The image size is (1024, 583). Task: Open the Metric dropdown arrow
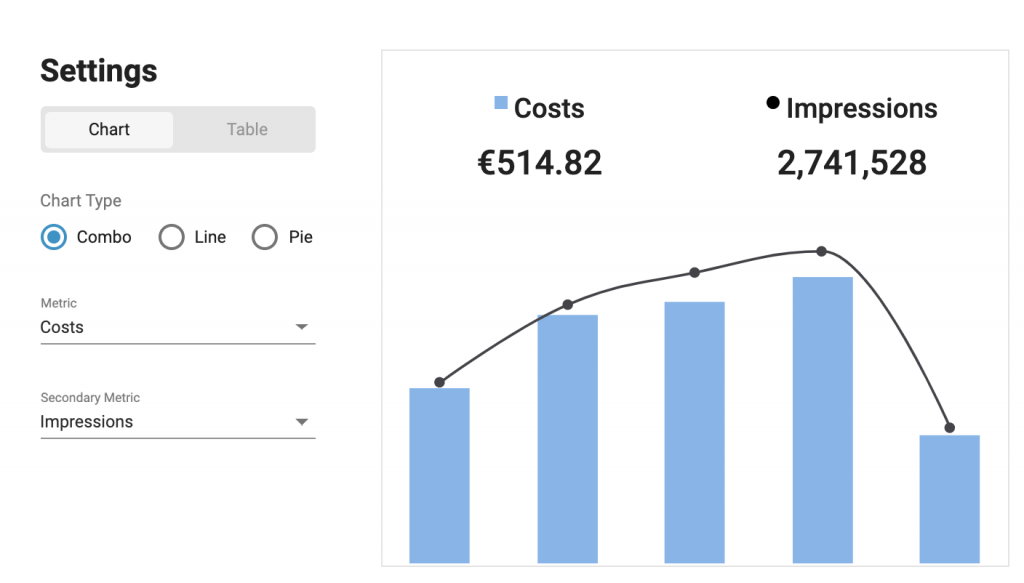click(301, 326)
